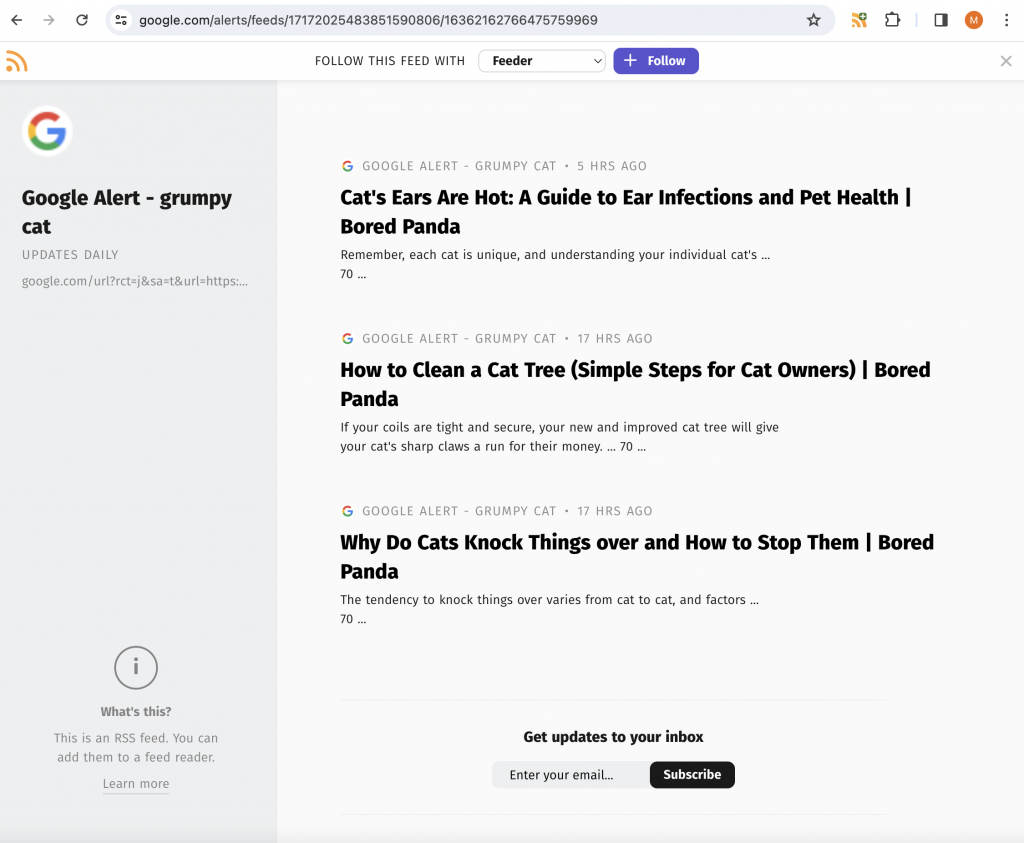1024x843 pixels.
Task: Open the RSS feed extension icon in toolbar
Action: [859, 20]
